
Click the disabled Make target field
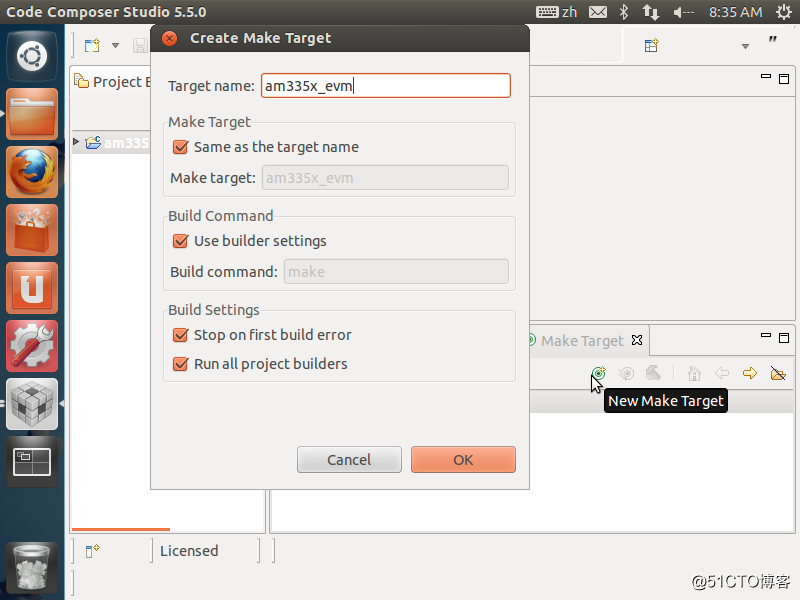pyautogui.click(x=385, y=178)
